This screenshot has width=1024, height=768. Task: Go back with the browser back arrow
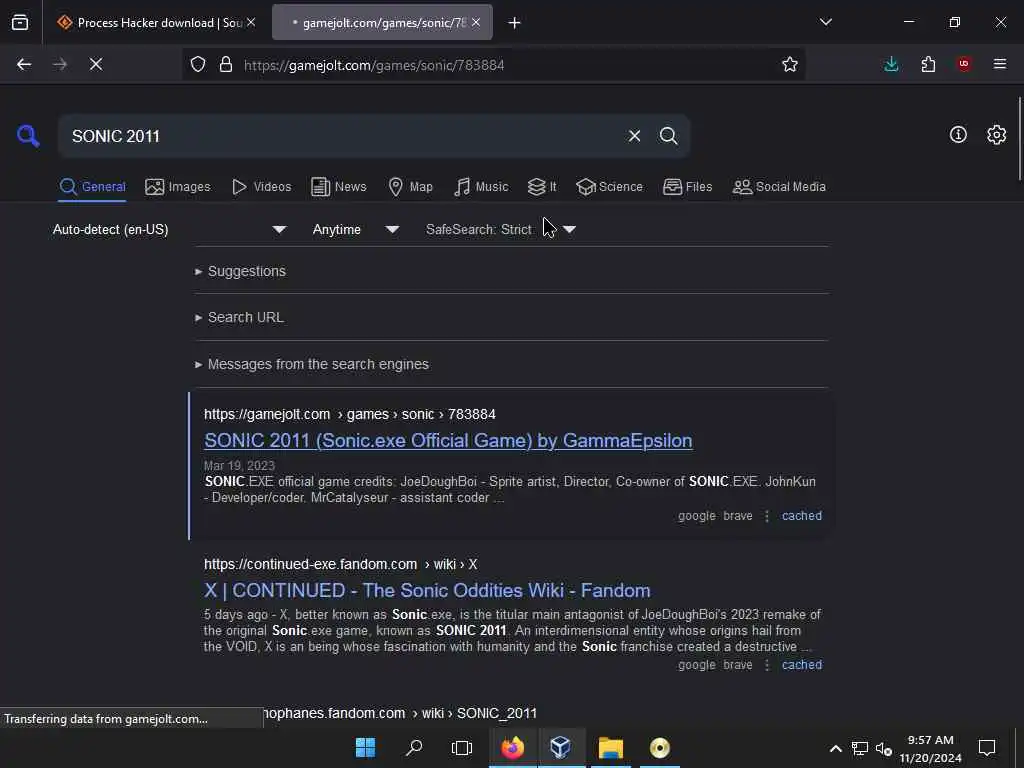click(24, 64)
